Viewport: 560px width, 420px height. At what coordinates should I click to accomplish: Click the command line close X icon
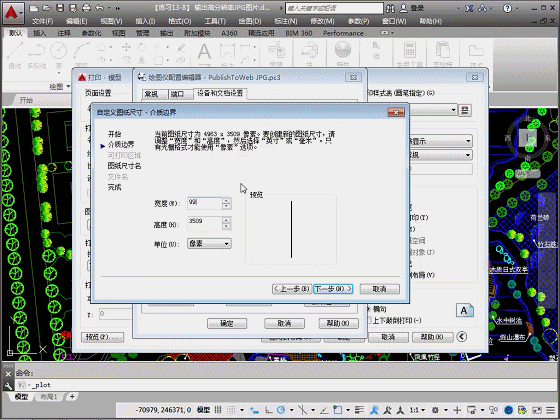(8, 374)
